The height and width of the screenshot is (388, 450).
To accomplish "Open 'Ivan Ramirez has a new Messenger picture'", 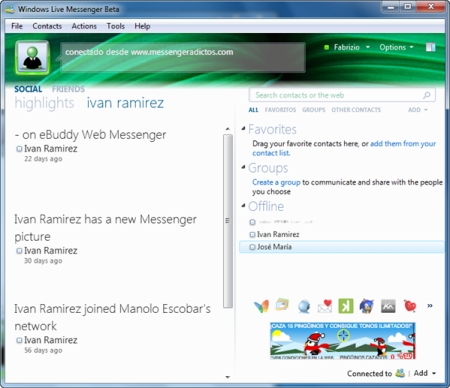I will coord(105,228).
